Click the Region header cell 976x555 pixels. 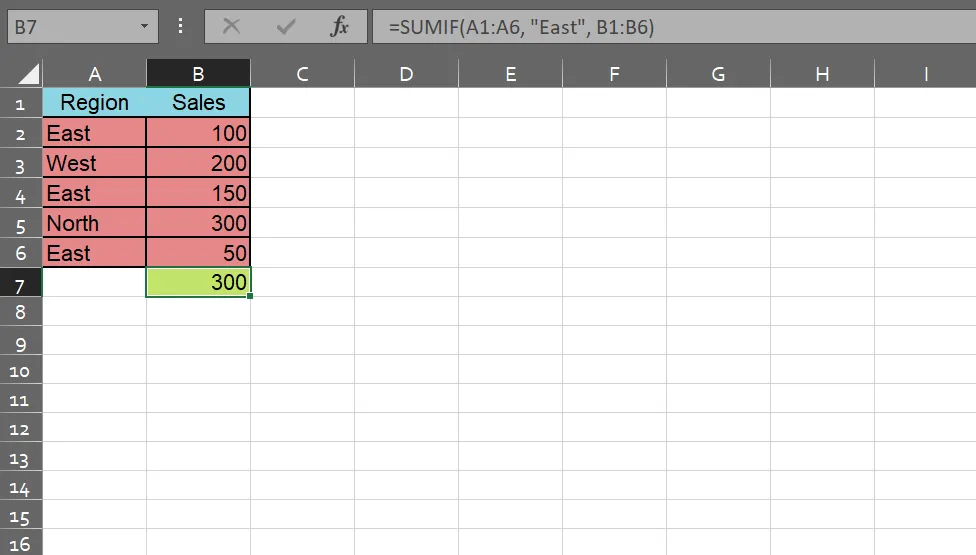click(x=95, y=102)
